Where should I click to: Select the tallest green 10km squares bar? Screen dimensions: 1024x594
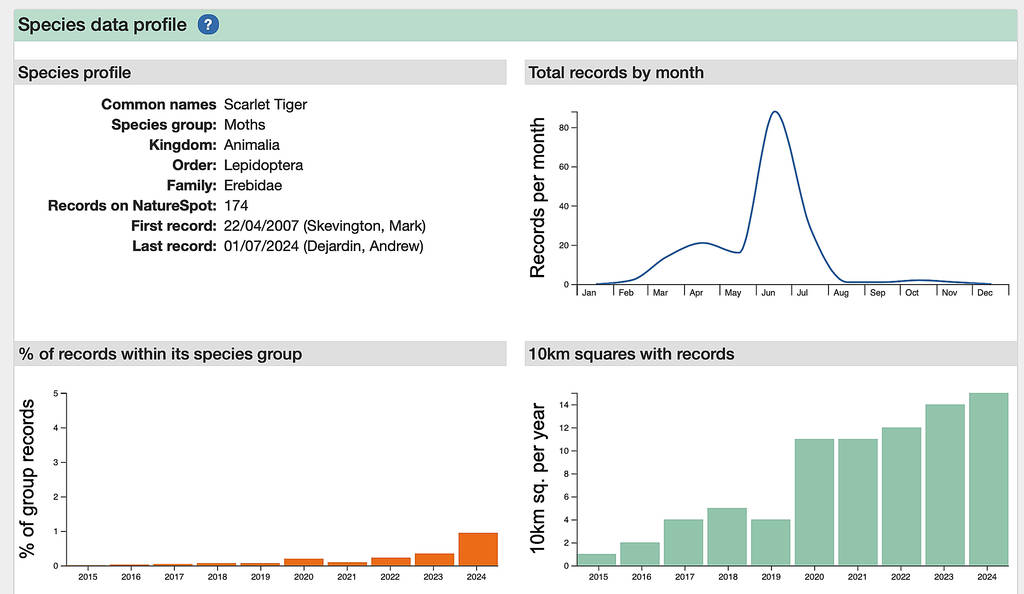click(x=989, y=480)
